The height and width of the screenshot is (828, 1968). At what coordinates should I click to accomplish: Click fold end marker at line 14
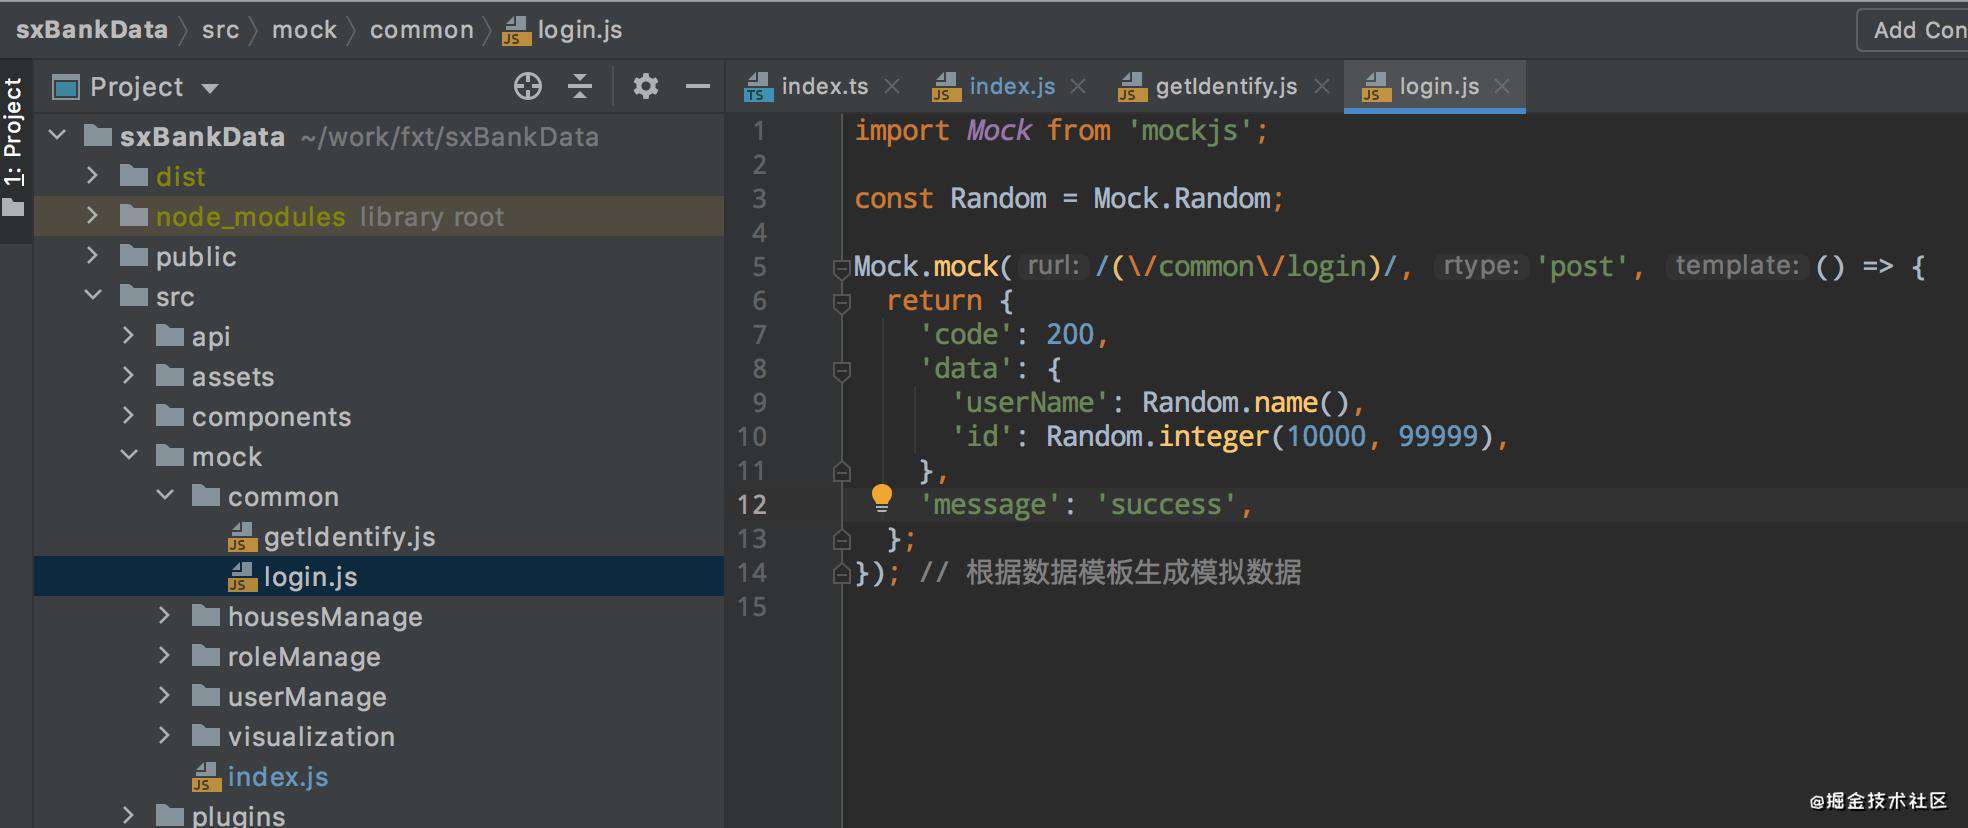point(842,574)
